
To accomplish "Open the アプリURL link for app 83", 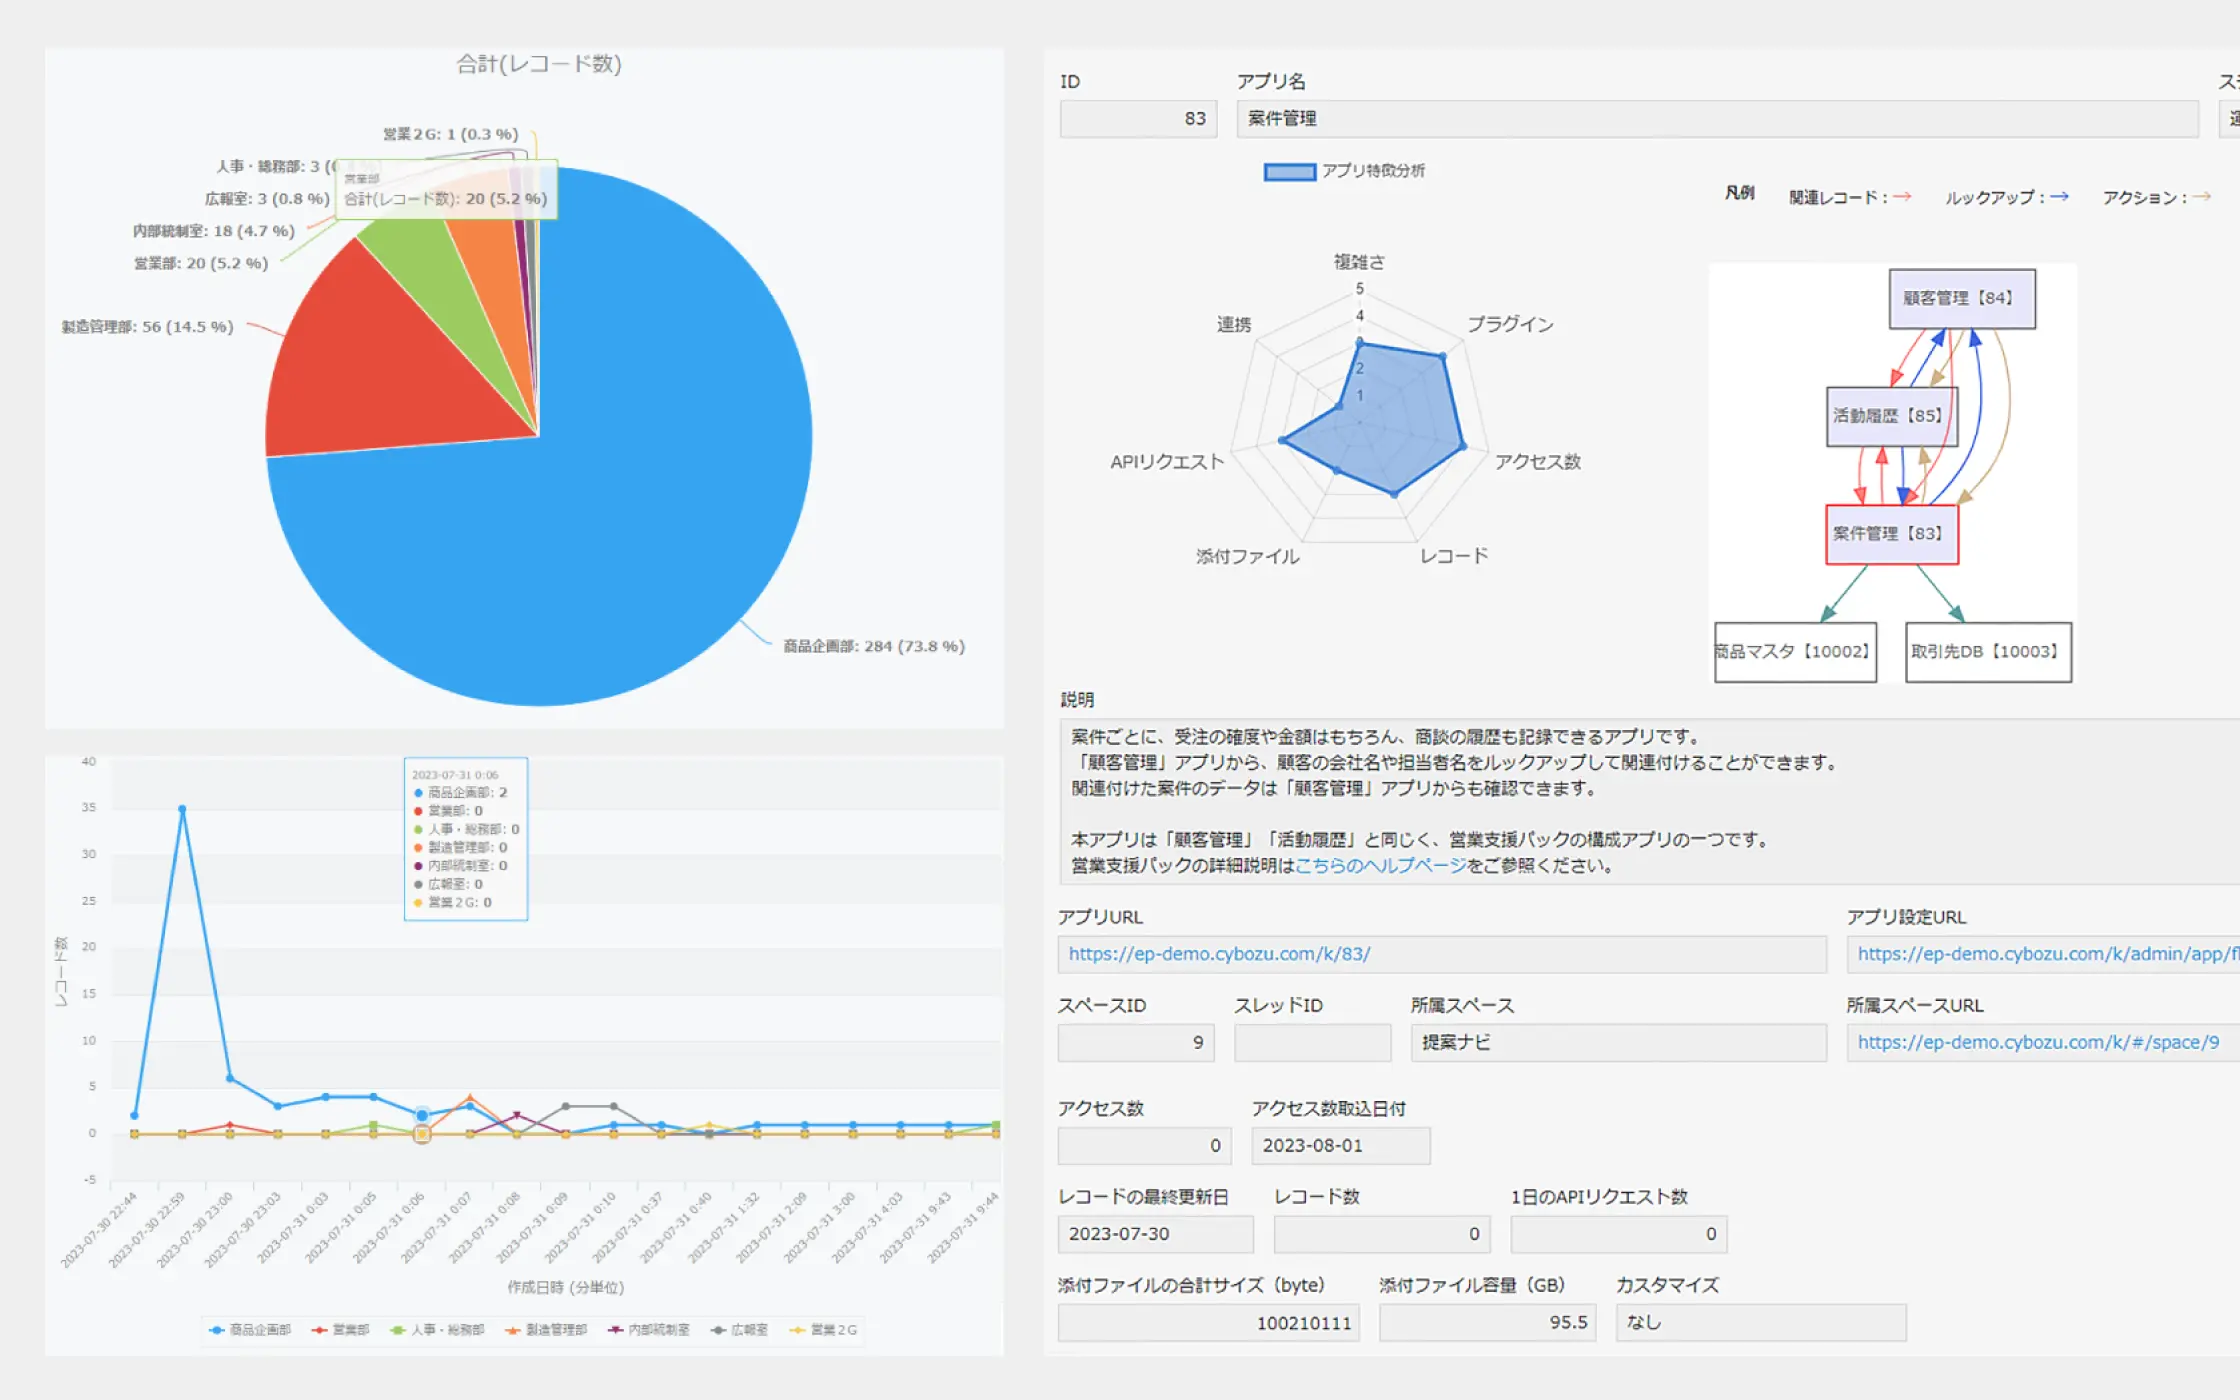I will 1219,954.
